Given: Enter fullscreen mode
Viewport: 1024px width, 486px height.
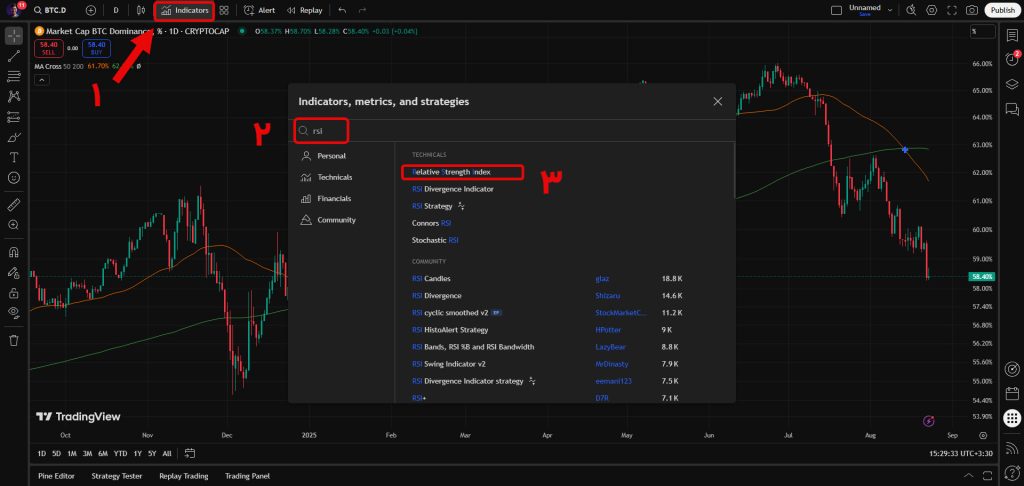Looking at the screenshot, I should 952,10.
